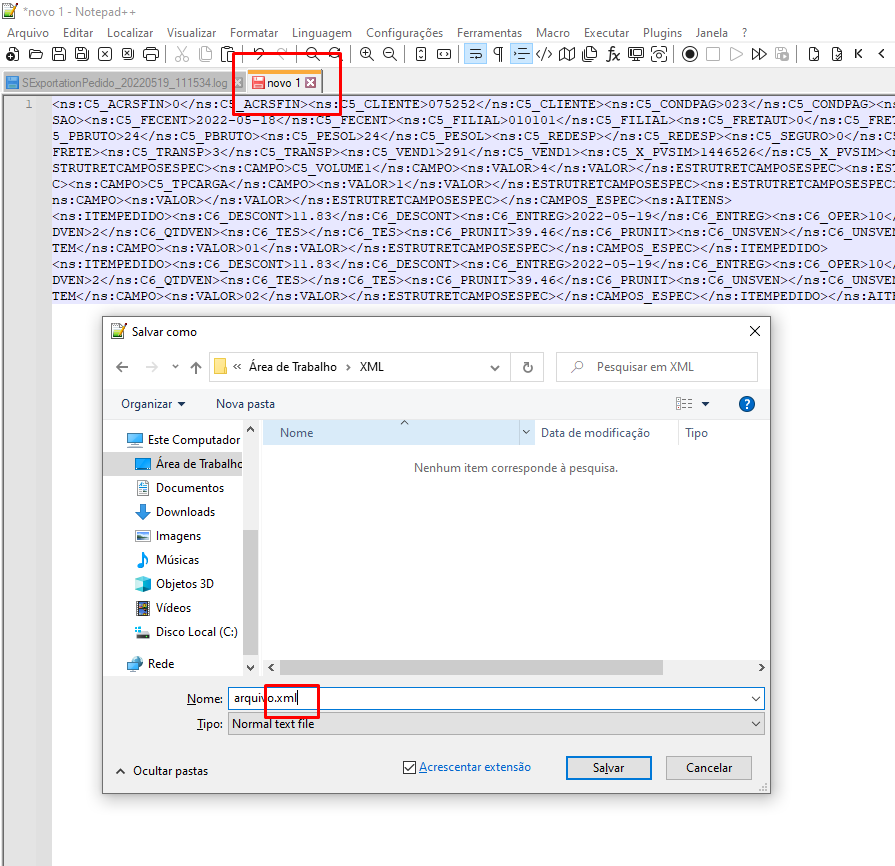
Task: Open the Localizar menu
Action: (130, 33)
